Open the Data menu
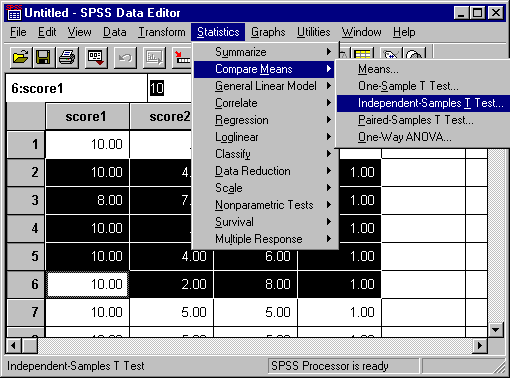The image size is (510, 378). coord(115,32)
